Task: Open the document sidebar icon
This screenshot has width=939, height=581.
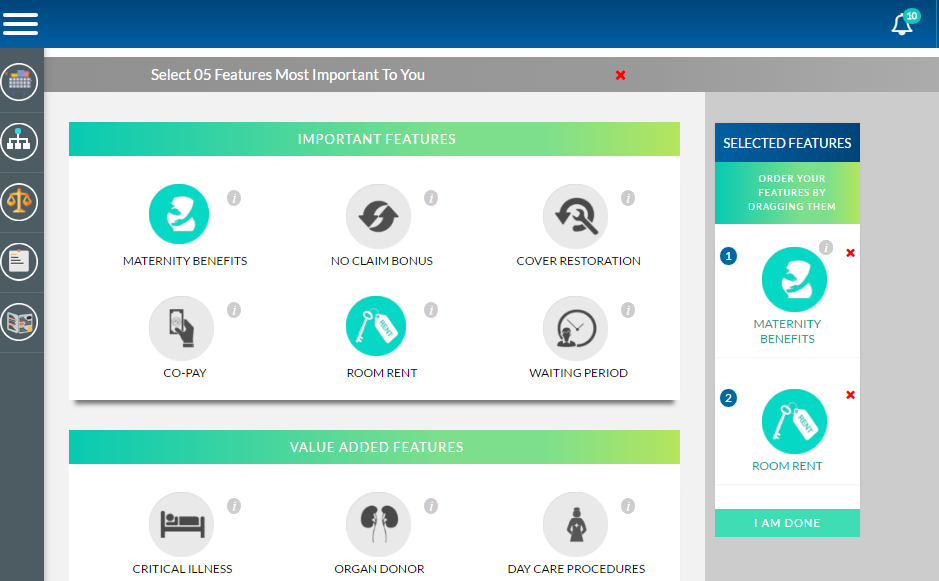Action: point(20,262)
